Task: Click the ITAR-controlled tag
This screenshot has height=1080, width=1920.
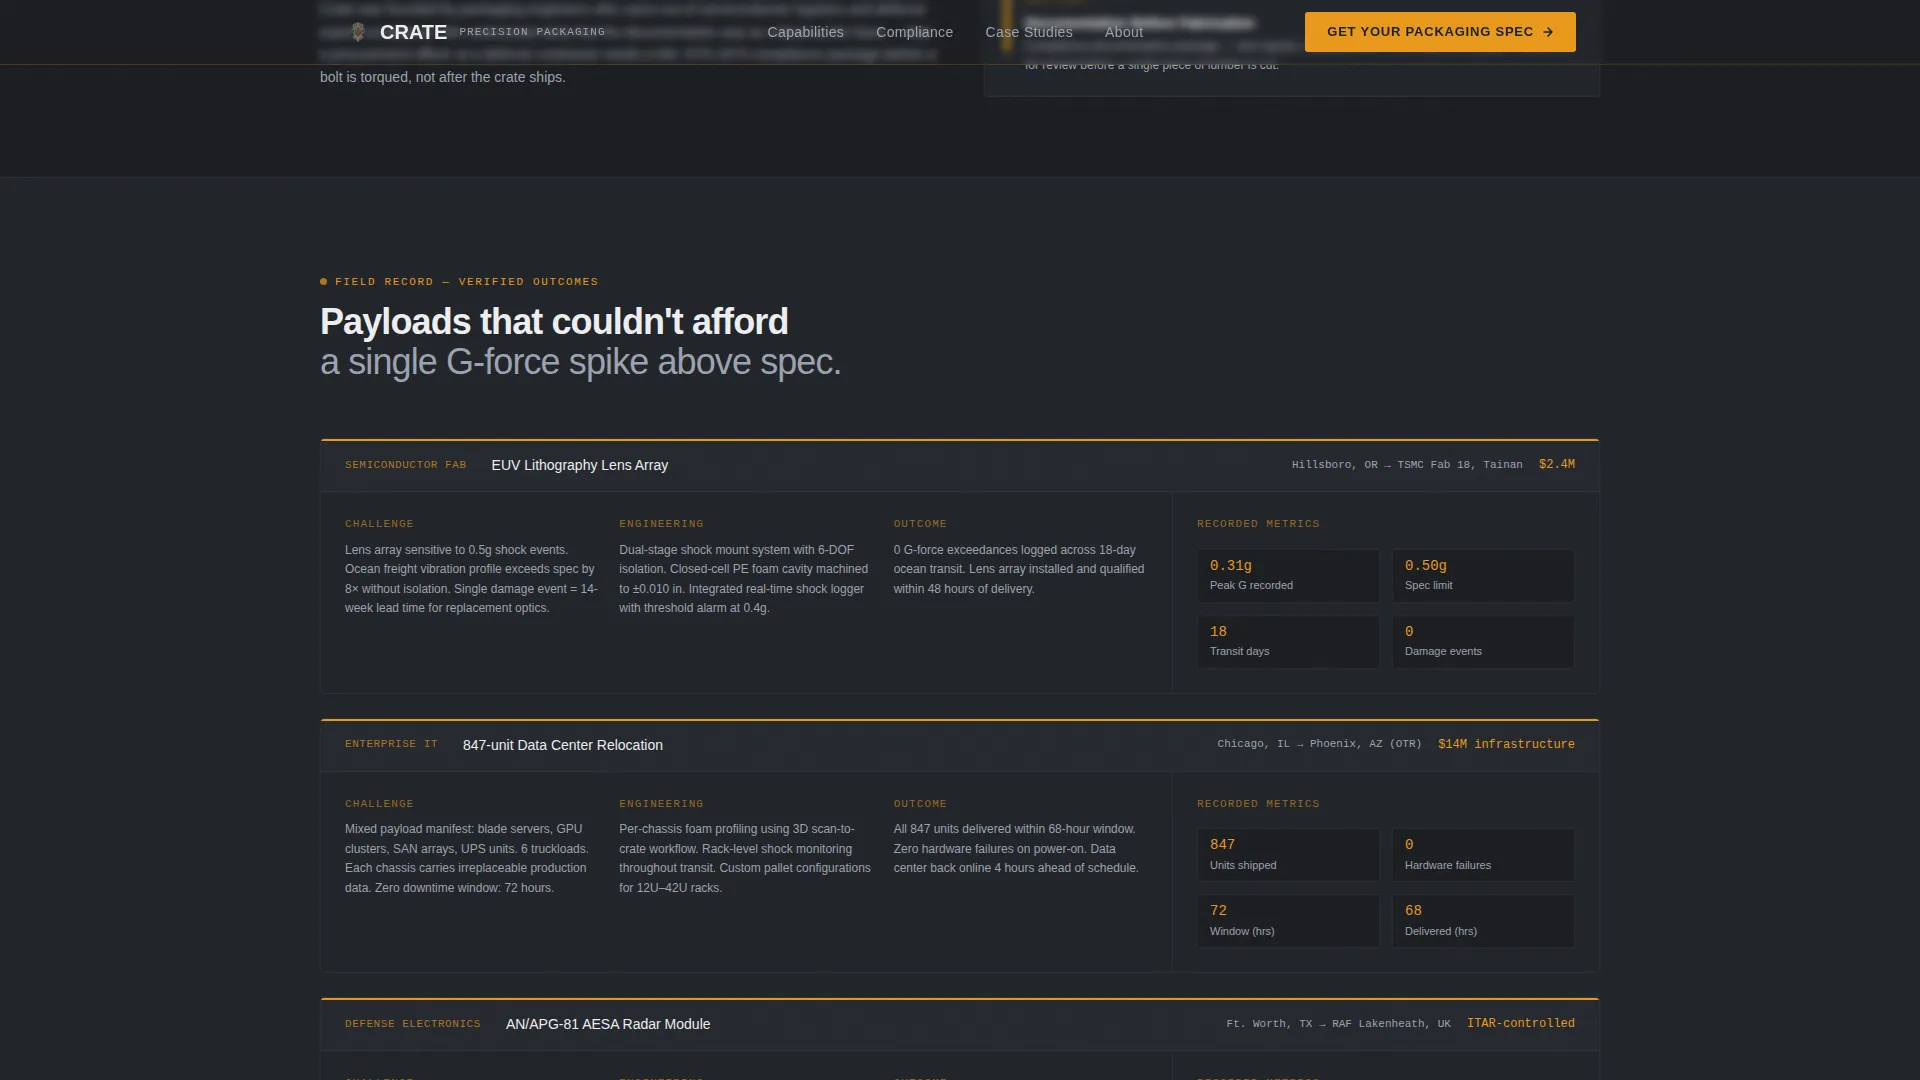Action: tap(1521, 1023)
